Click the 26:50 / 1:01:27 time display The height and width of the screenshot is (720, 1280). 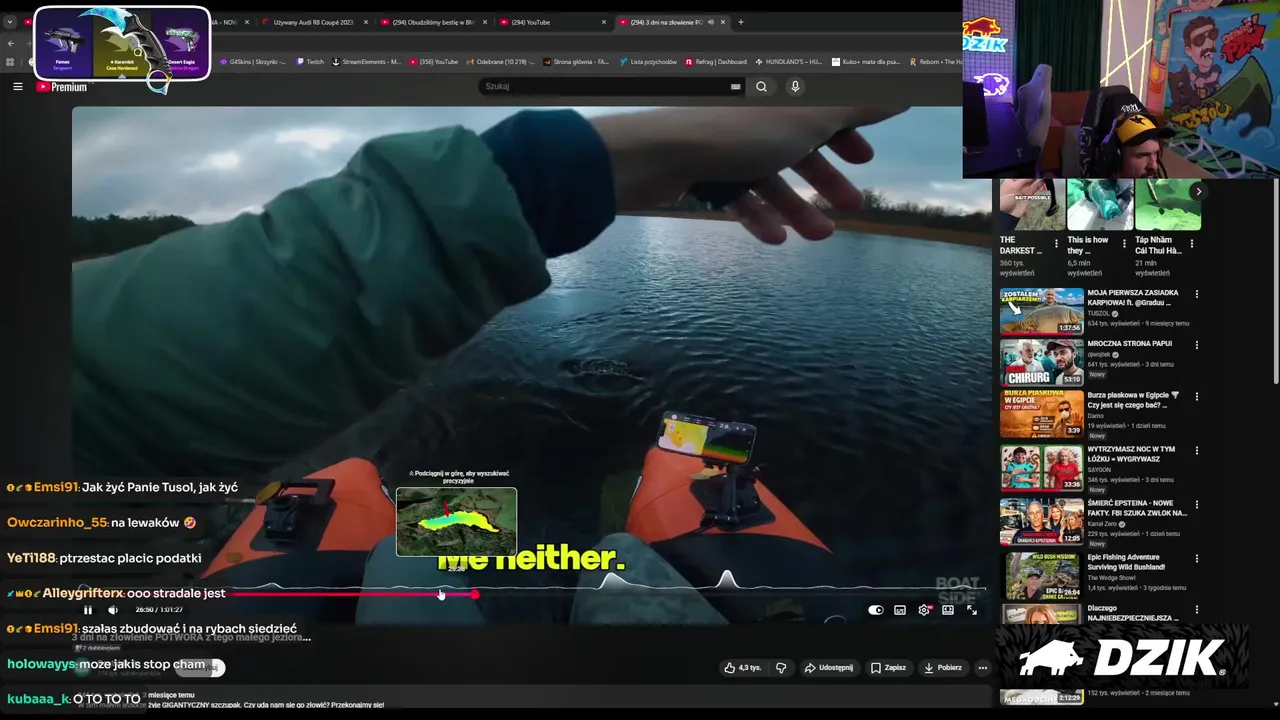click(x=159, y=610)
